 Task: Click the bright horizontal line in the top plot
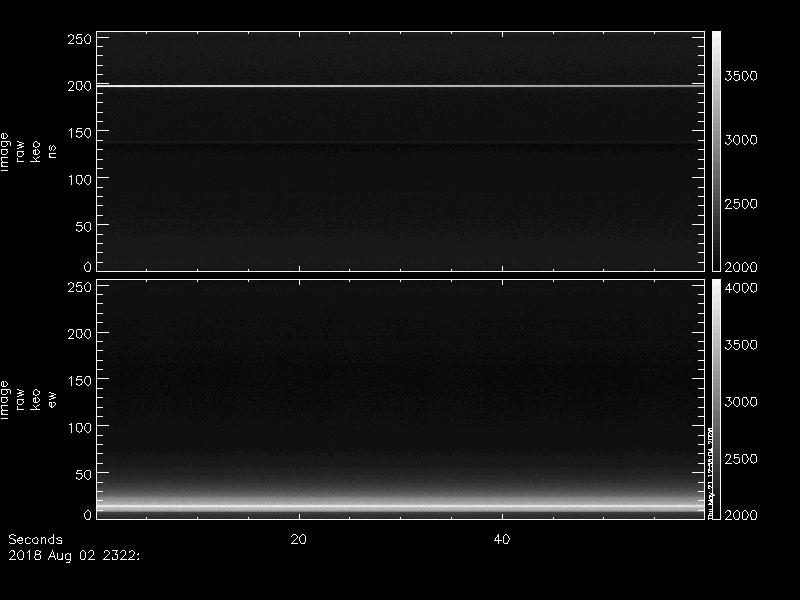401,86
